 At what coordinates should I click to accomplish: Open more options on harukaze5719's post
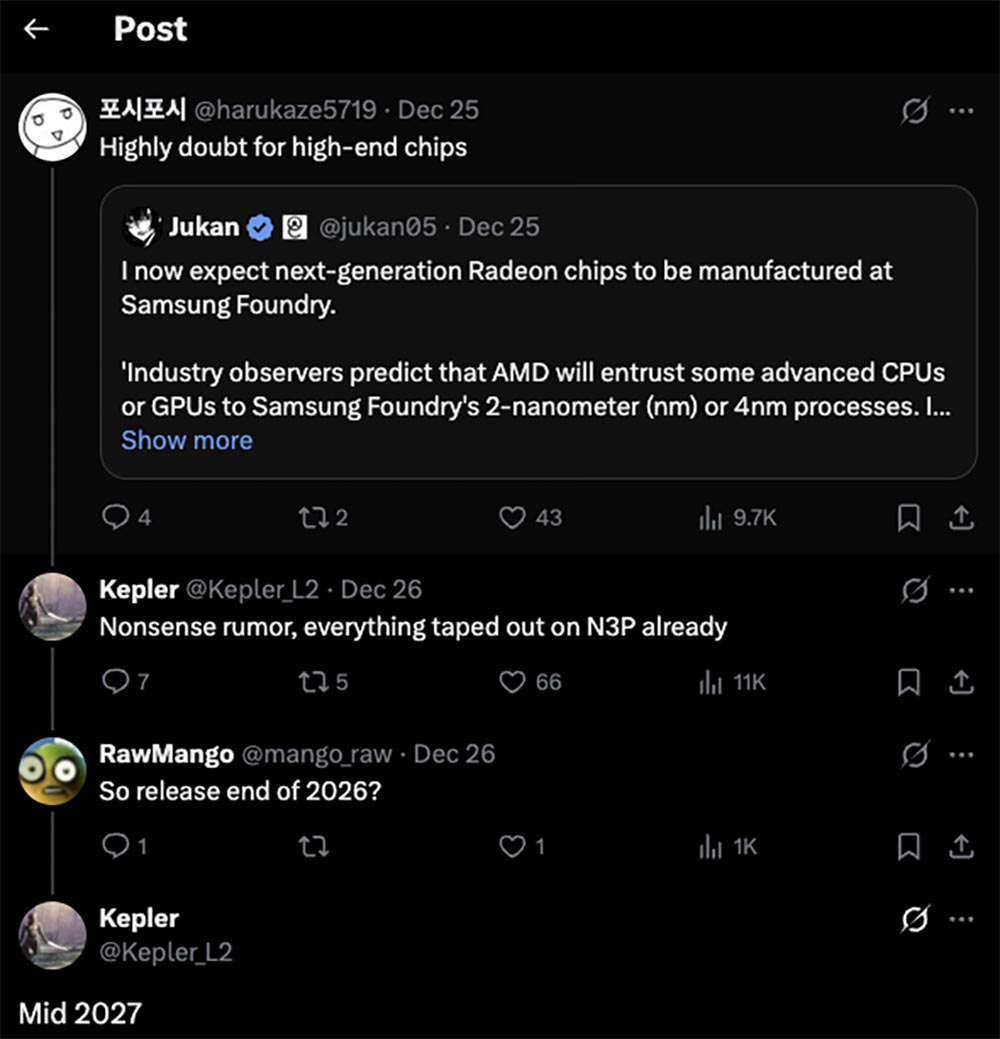pos(961,111)
